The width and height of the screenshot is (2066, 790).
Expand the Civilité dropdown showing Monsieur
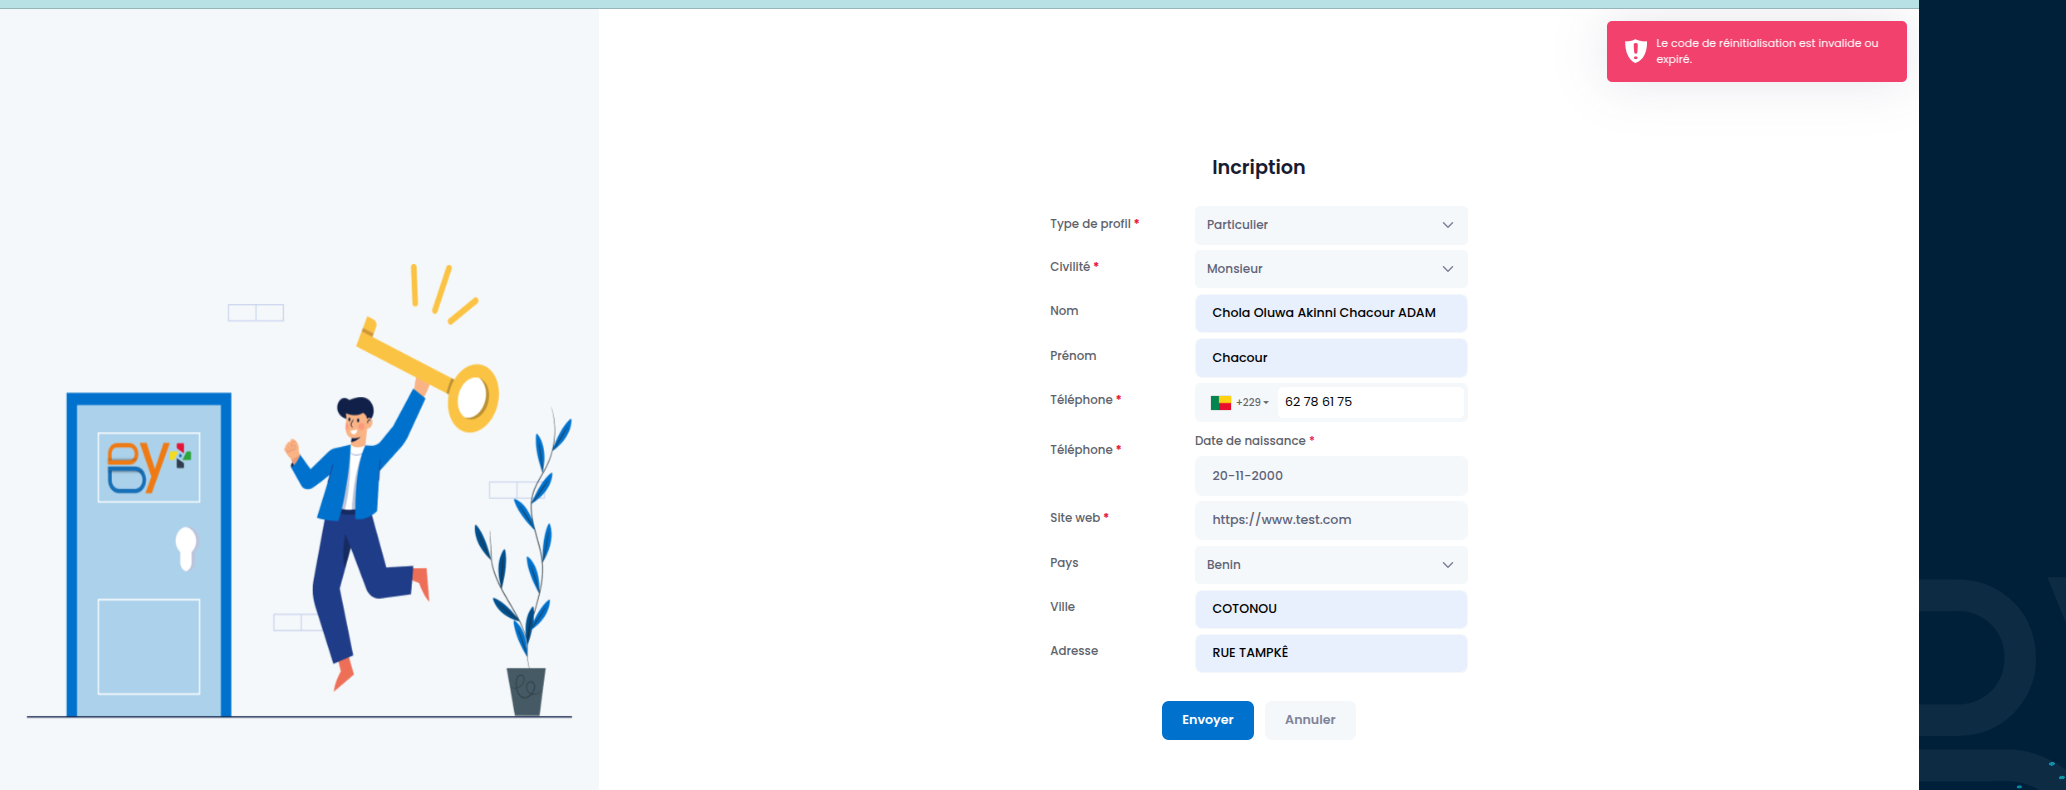pos(1331,269)
